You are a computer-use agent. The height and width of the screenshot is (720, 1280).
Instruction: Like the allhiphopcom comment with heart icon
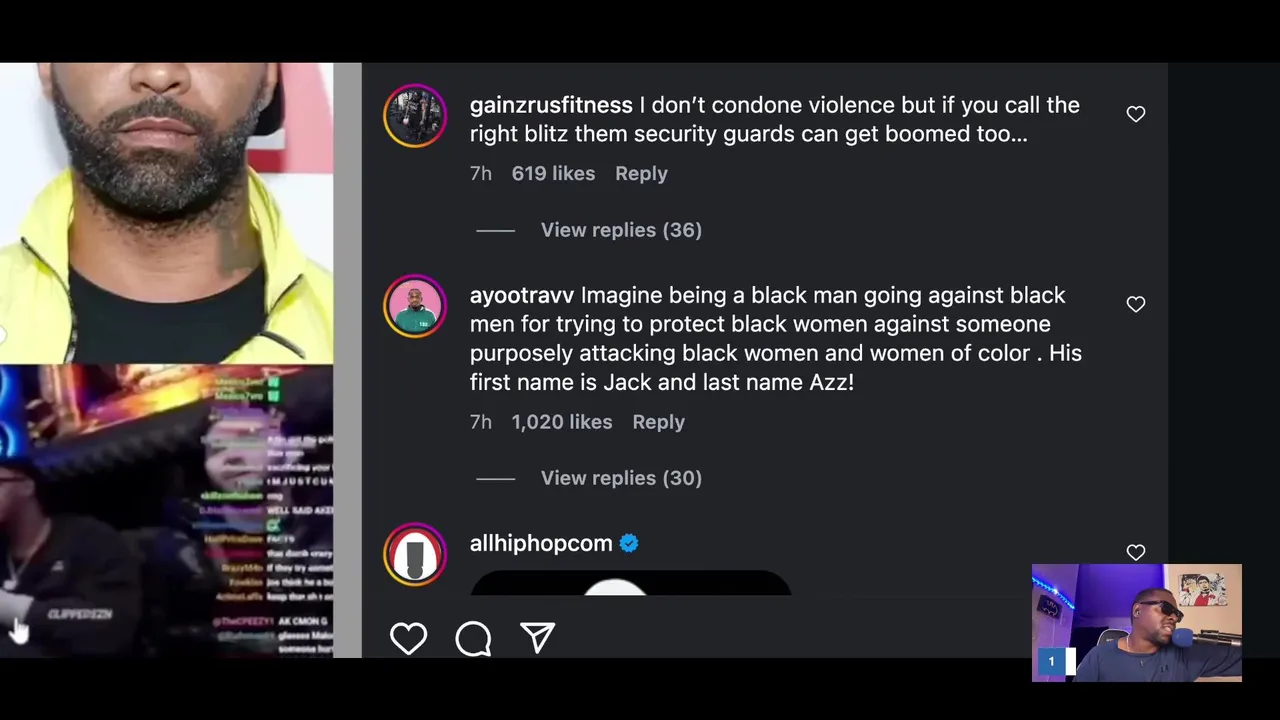pos(1135,552)
